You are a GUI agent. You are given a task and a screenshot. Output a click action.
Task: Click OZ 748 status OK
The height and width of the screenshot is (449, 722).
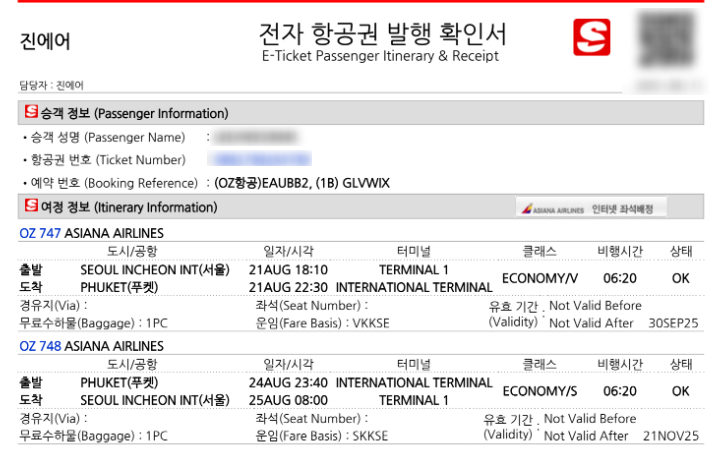click(x=681, y=391)
